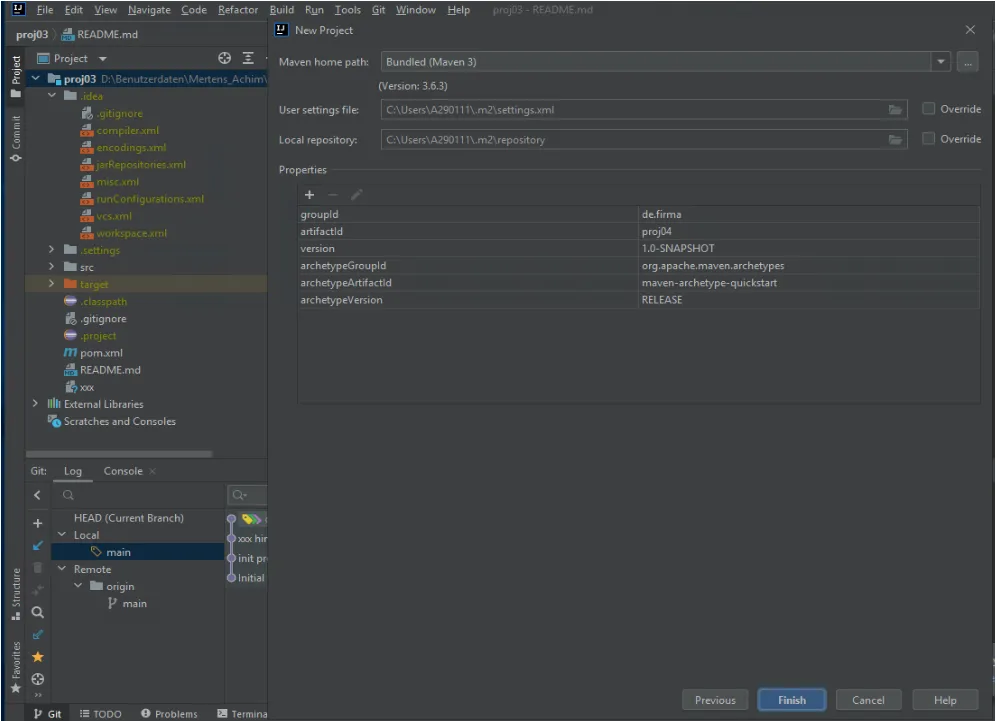996x721 pixels.
Task: Click the Finish button
Action: tap(791, 700)
